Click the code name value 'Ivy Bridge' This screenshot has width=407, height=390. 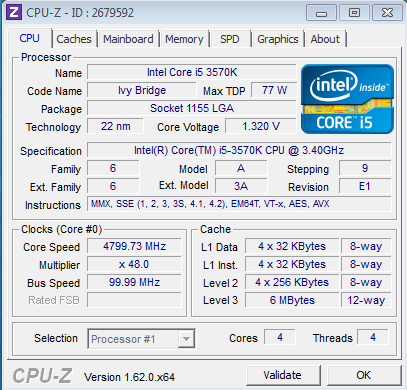pos(142,90)
